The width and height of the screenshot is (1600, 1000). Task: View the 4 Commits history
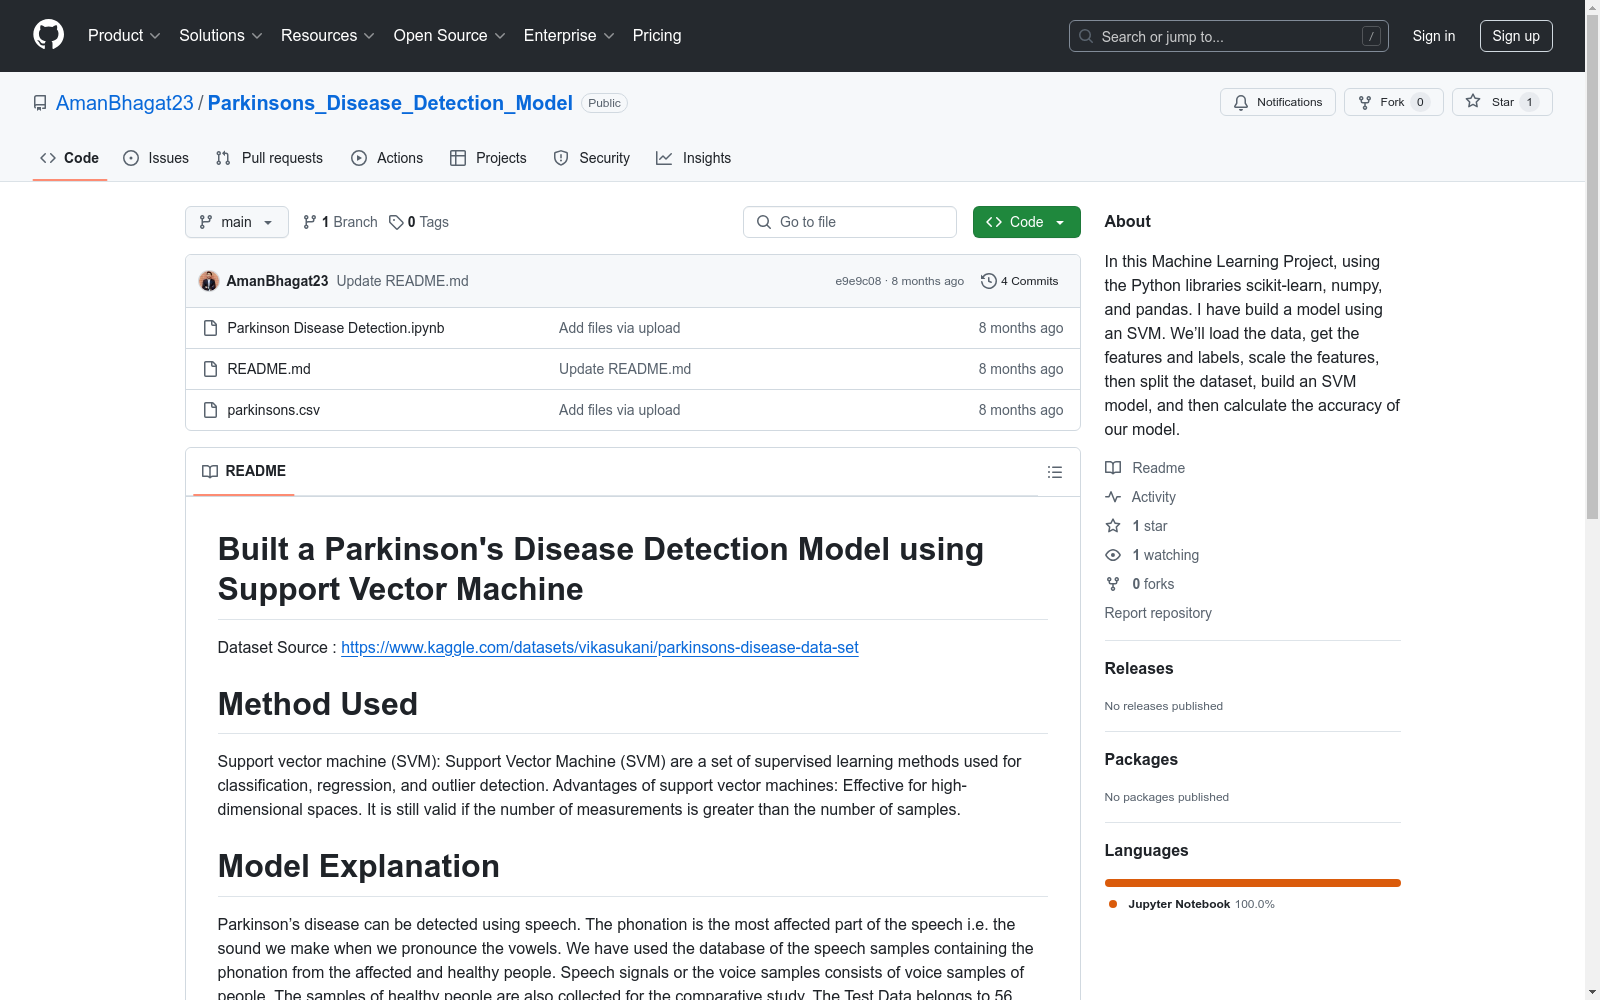pos(1020,281)
